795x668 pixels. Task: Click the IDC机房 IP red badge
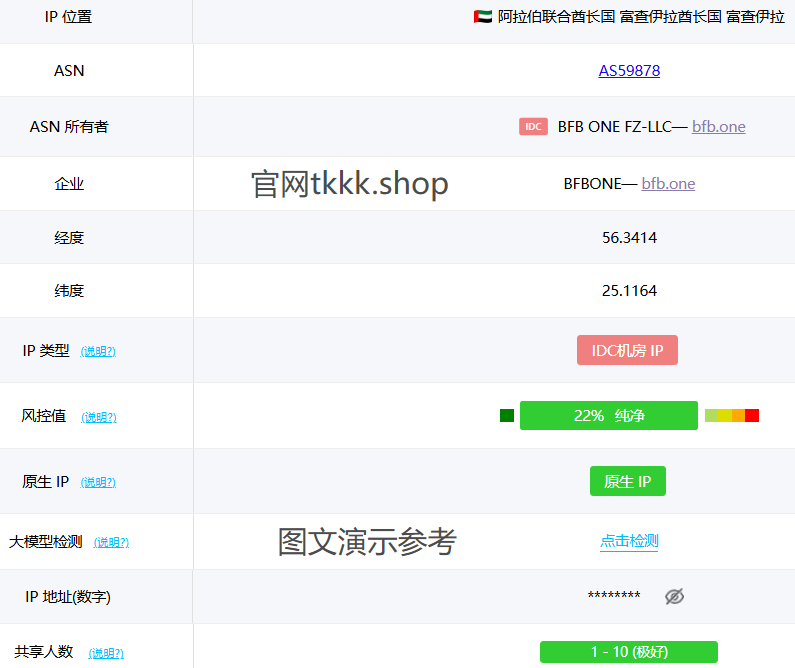627,350
